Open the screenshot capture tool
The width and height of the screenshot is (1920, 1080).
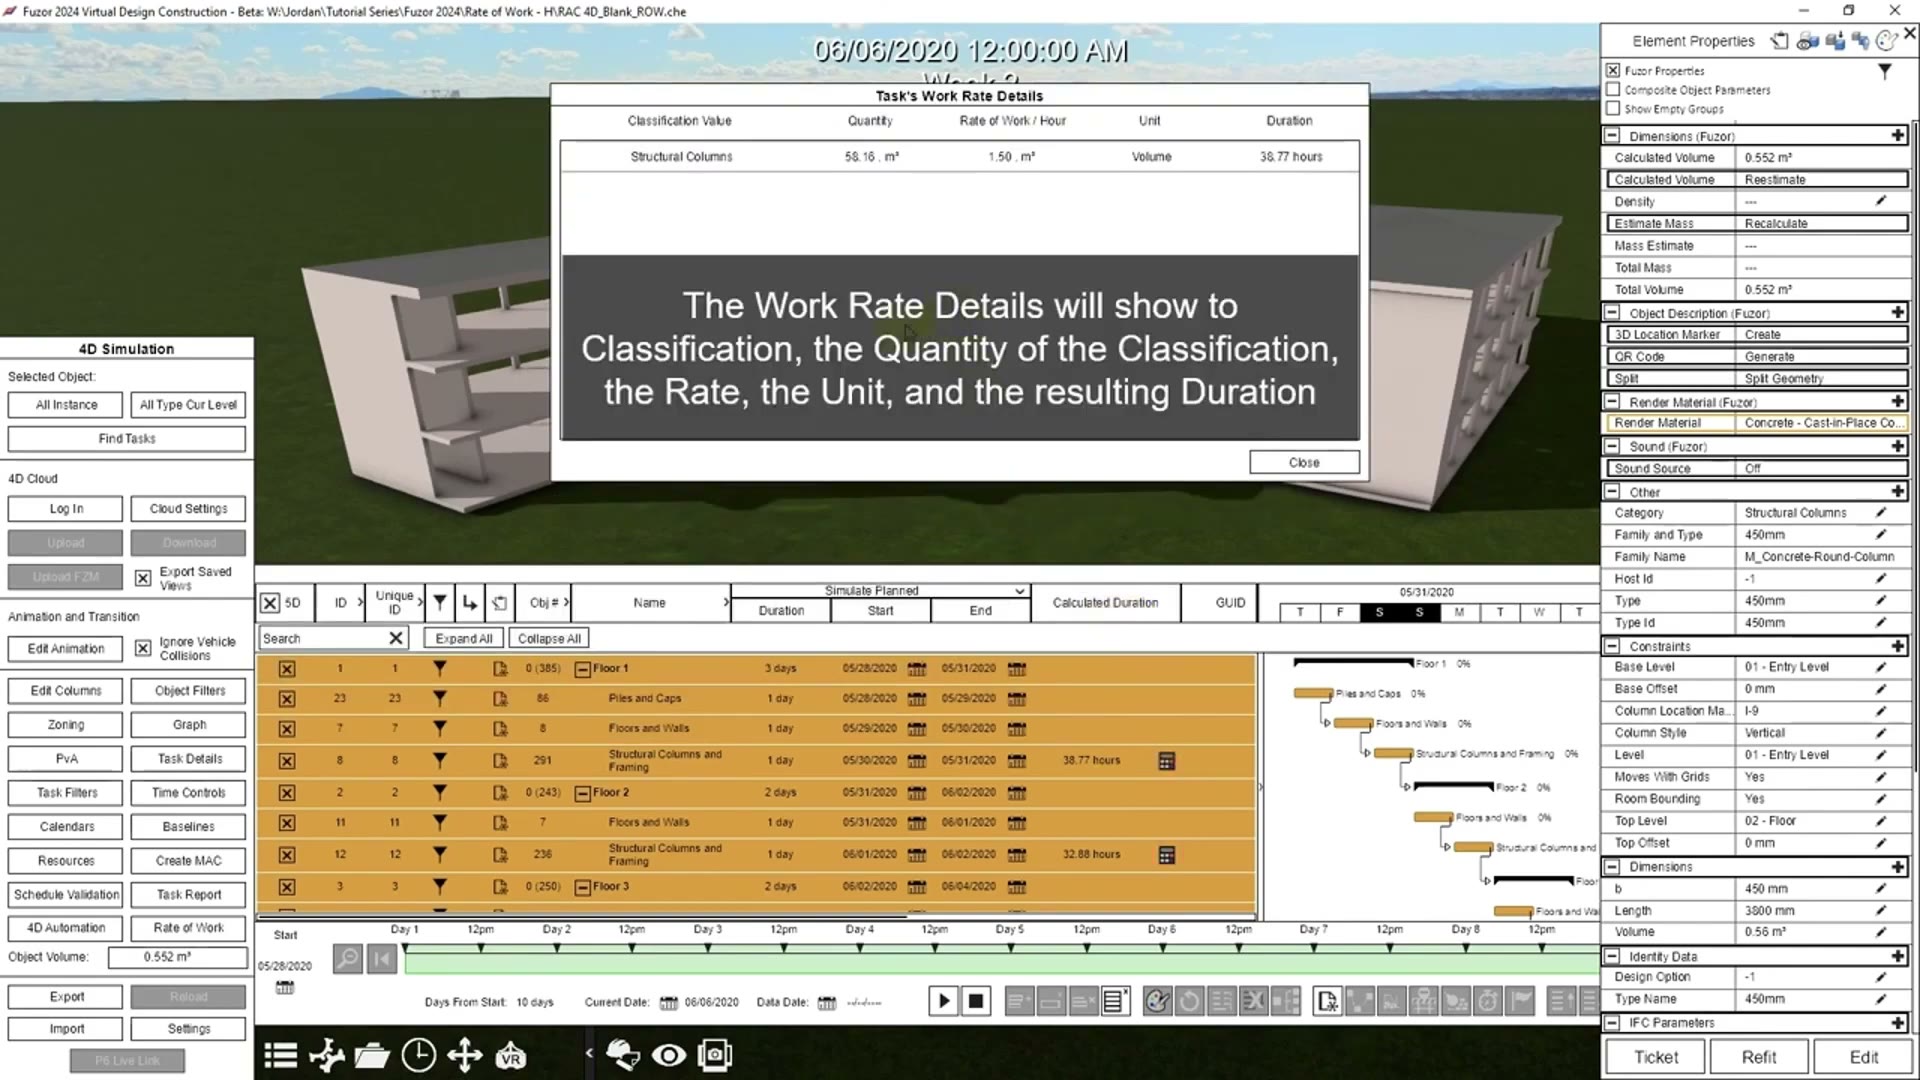tap(715, 1055)
